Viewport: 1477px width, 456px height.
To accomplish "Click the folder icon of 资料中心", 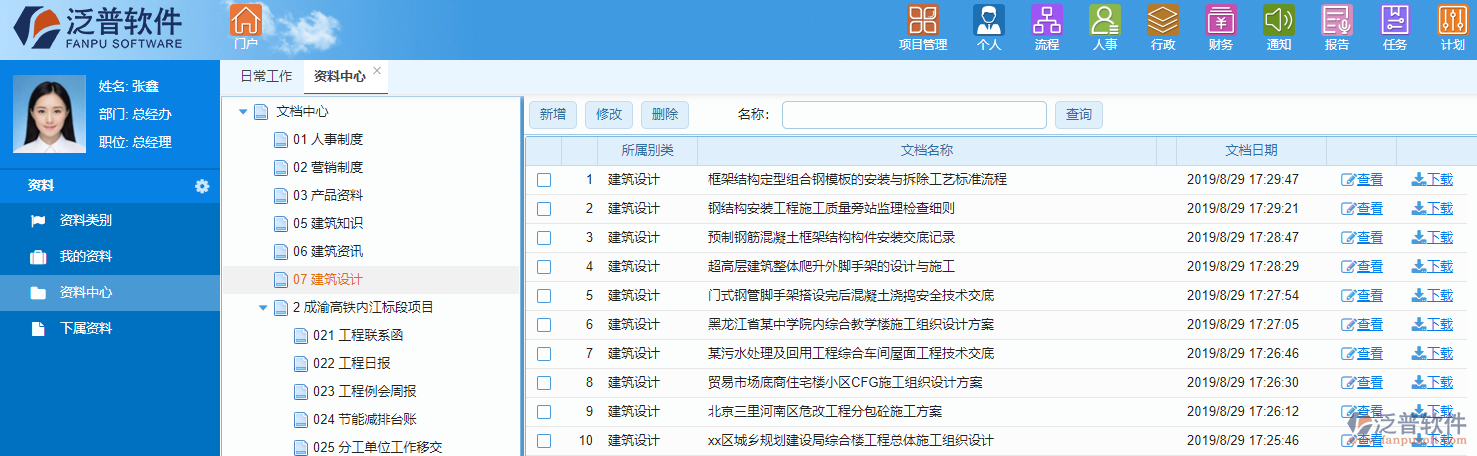I will point(38,293).
